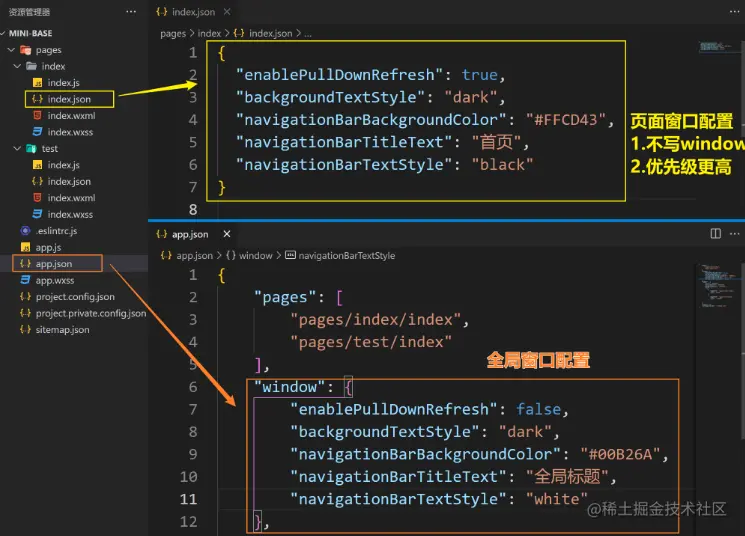The width and height of the screenshot is (745, 536).
Task: Click the "全局标题" title text value
Action: 567,477
